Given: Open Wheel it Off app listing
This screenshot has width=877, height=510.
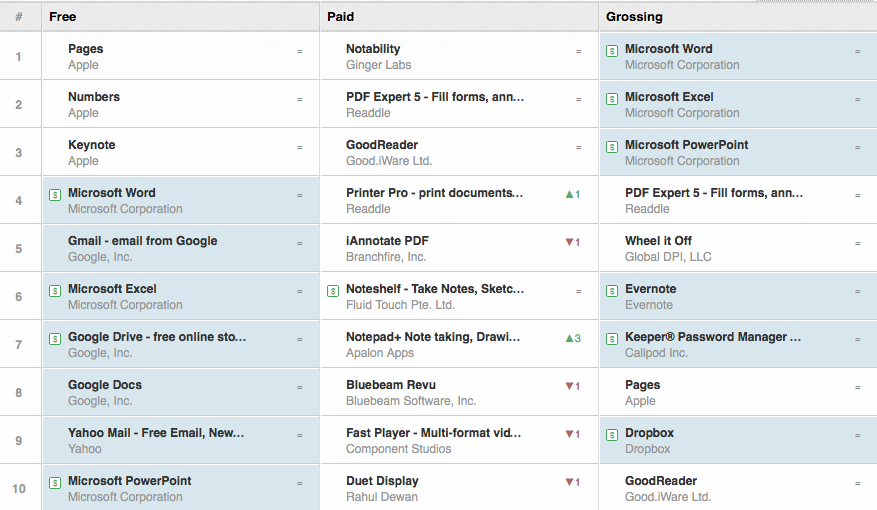Looking at the screenshot, I should point(658,241).
